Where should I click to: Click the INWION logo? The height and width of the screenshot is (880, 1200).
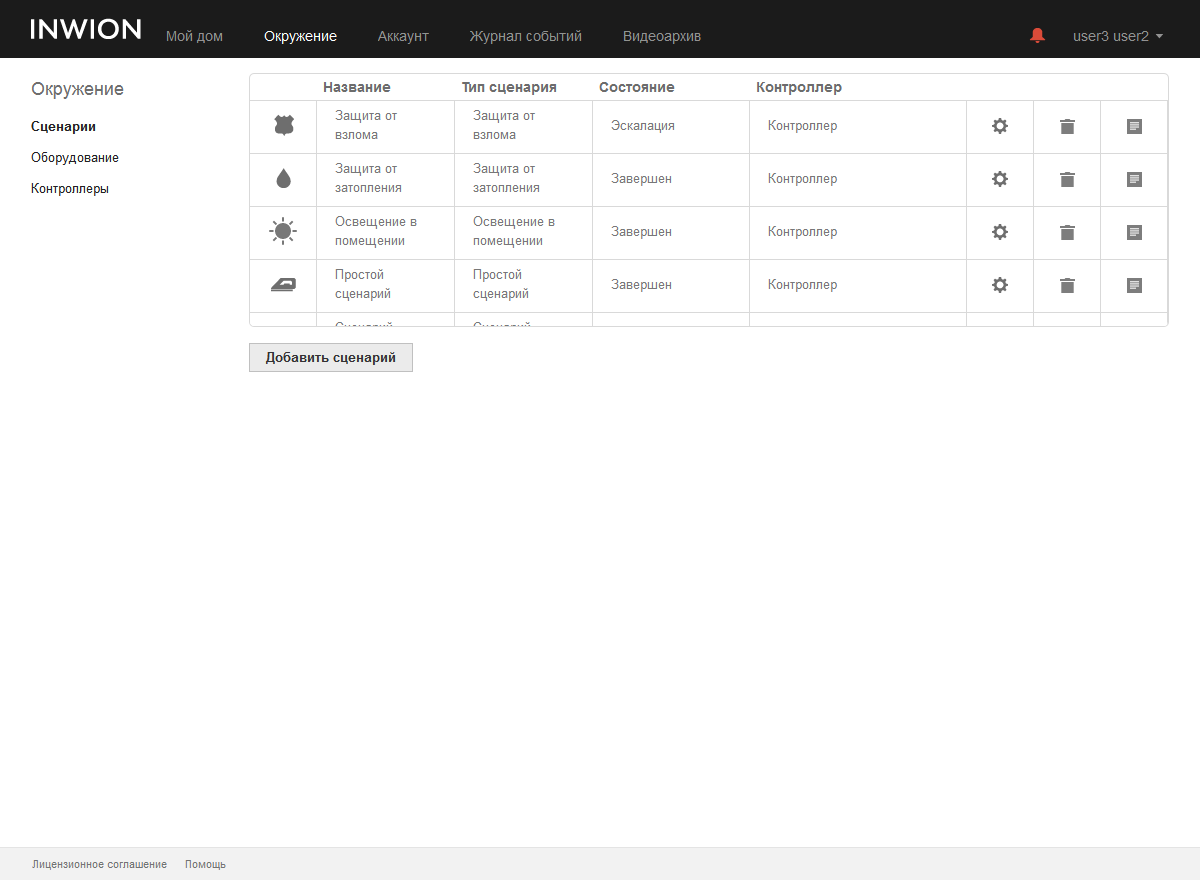86,29
